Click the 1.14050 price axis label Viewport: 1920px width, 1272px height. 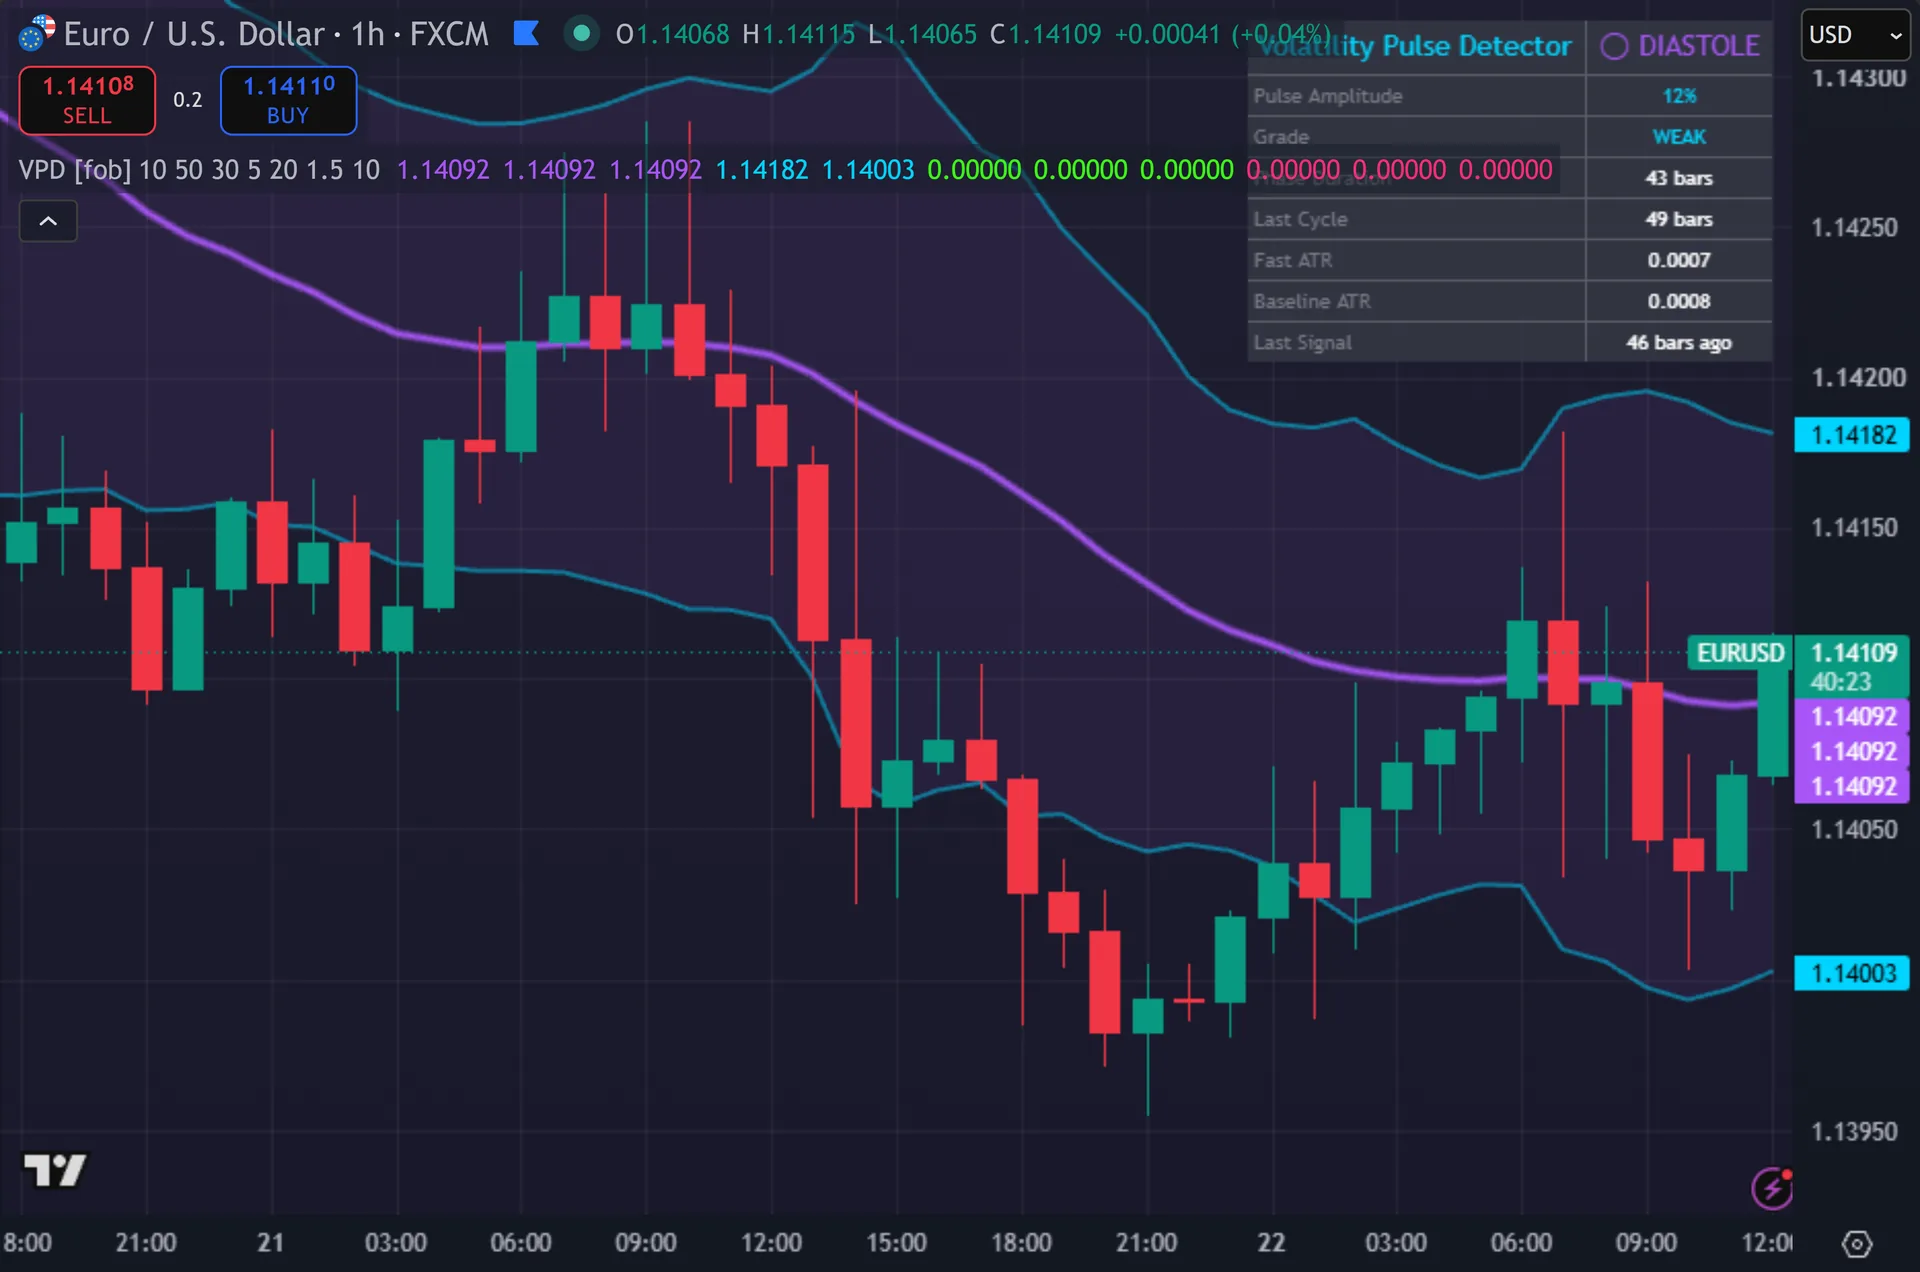1854,830
